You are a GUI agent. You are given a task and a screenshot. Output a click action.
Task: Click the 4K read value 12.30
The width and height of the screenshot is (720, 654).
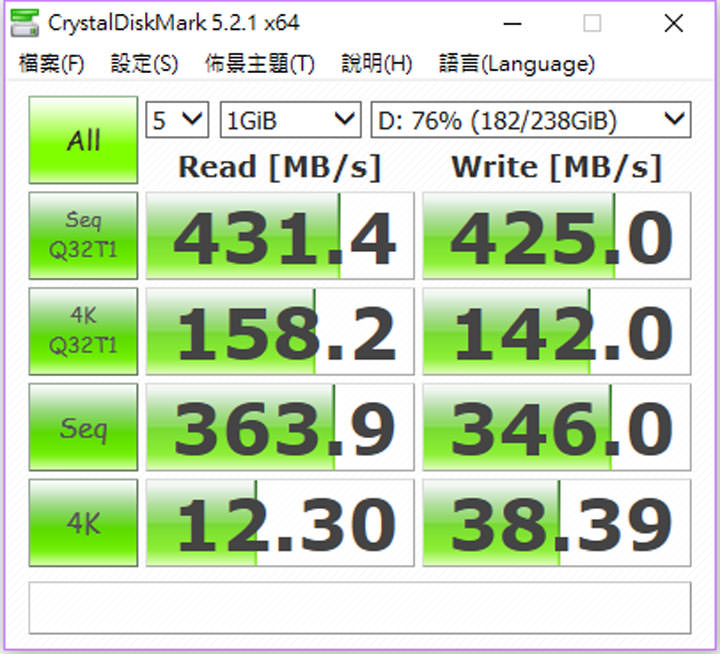coord(280,523)
